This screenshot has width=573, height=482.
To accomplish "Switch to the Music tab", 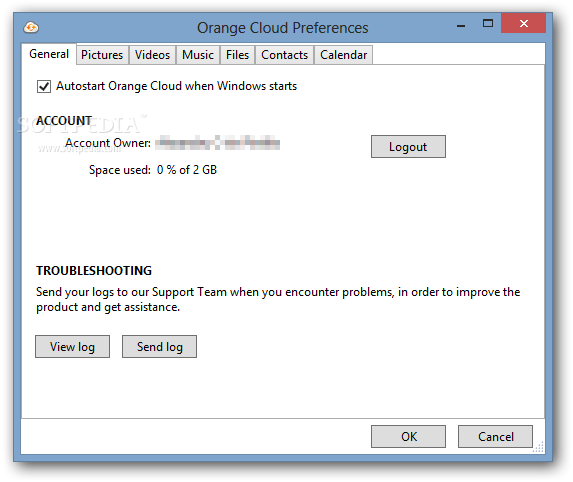I will point(198,55).
